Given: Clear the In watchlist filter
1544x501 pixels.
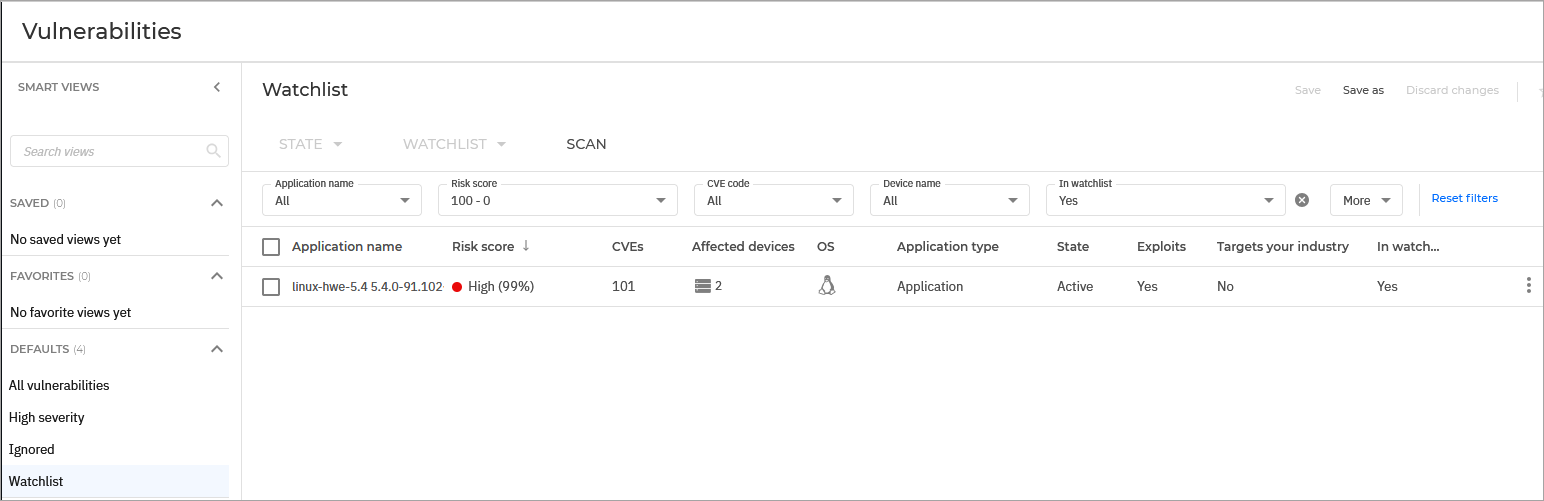Looking at the screenshot, I should 1302,200.
